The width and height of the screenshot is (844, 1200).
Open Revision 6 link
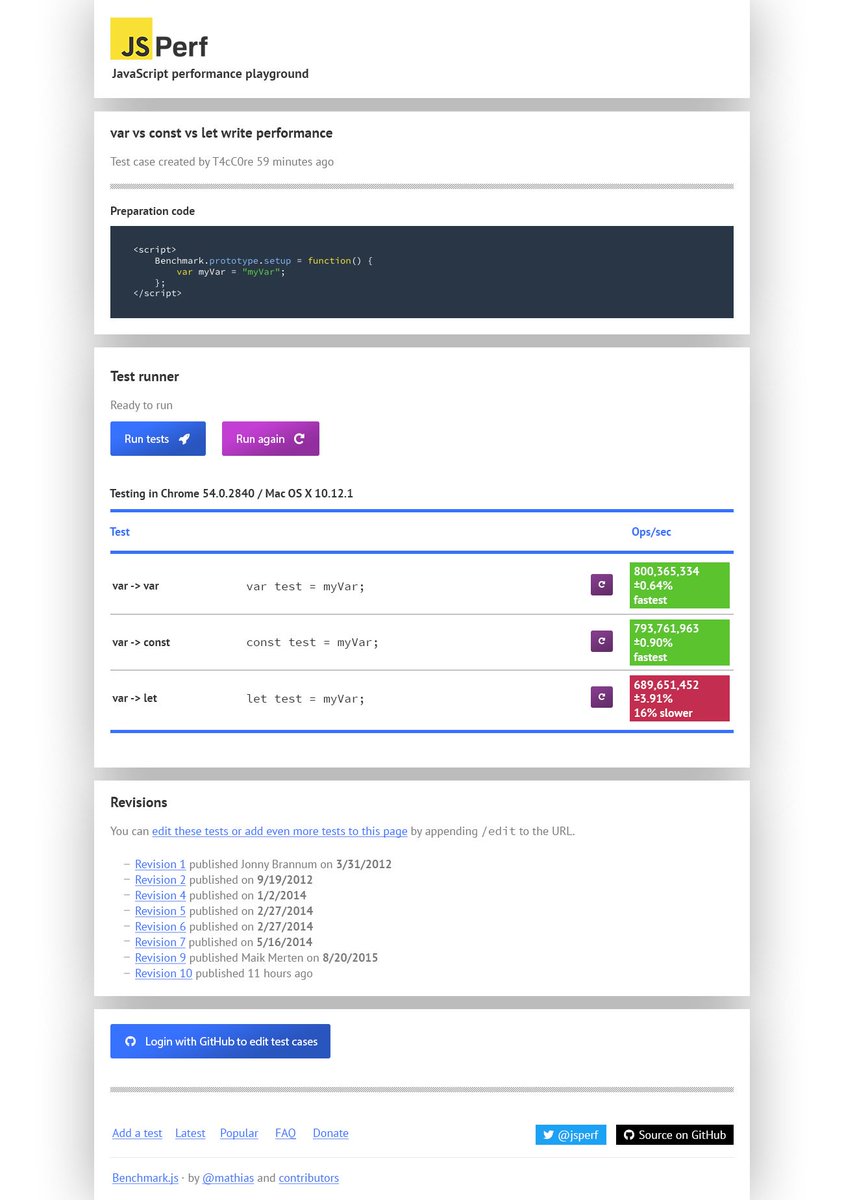[160, 927]
